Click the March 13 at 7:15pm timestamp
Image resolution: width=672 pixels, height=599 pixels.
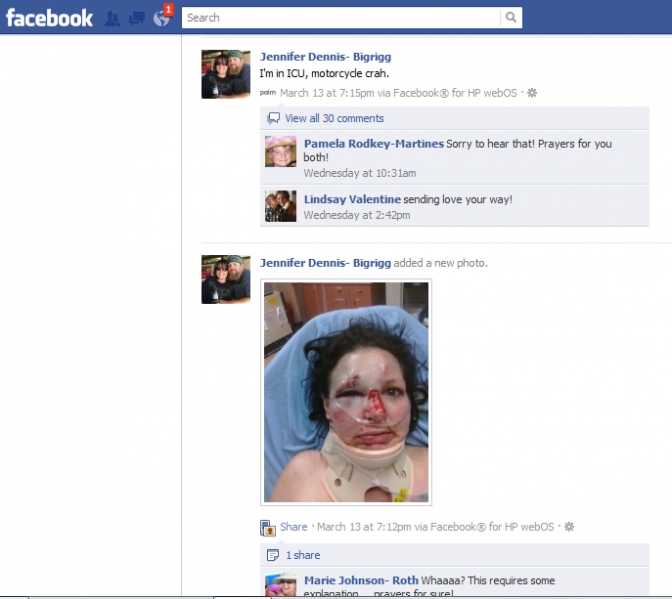coord(324,93)
